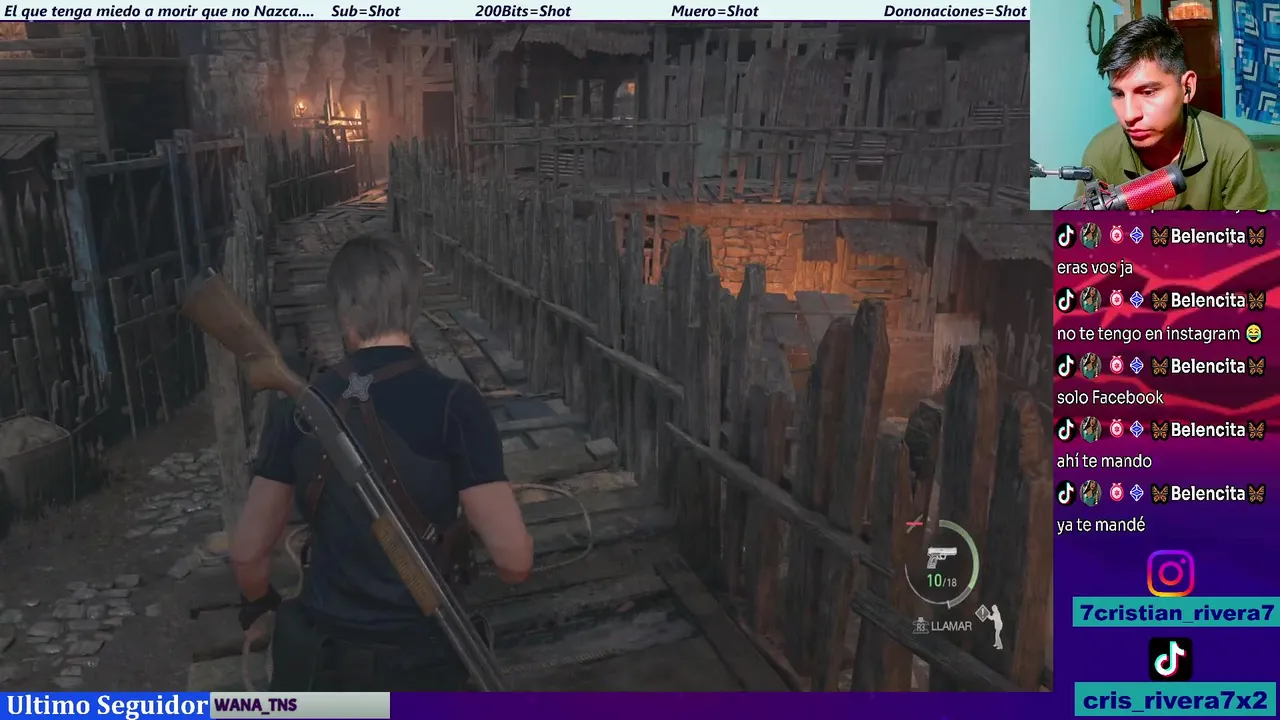The image size is (1280, 720).
Task: Click TikTok icon above 'ahí te mando'
Action: point(1066,430)
